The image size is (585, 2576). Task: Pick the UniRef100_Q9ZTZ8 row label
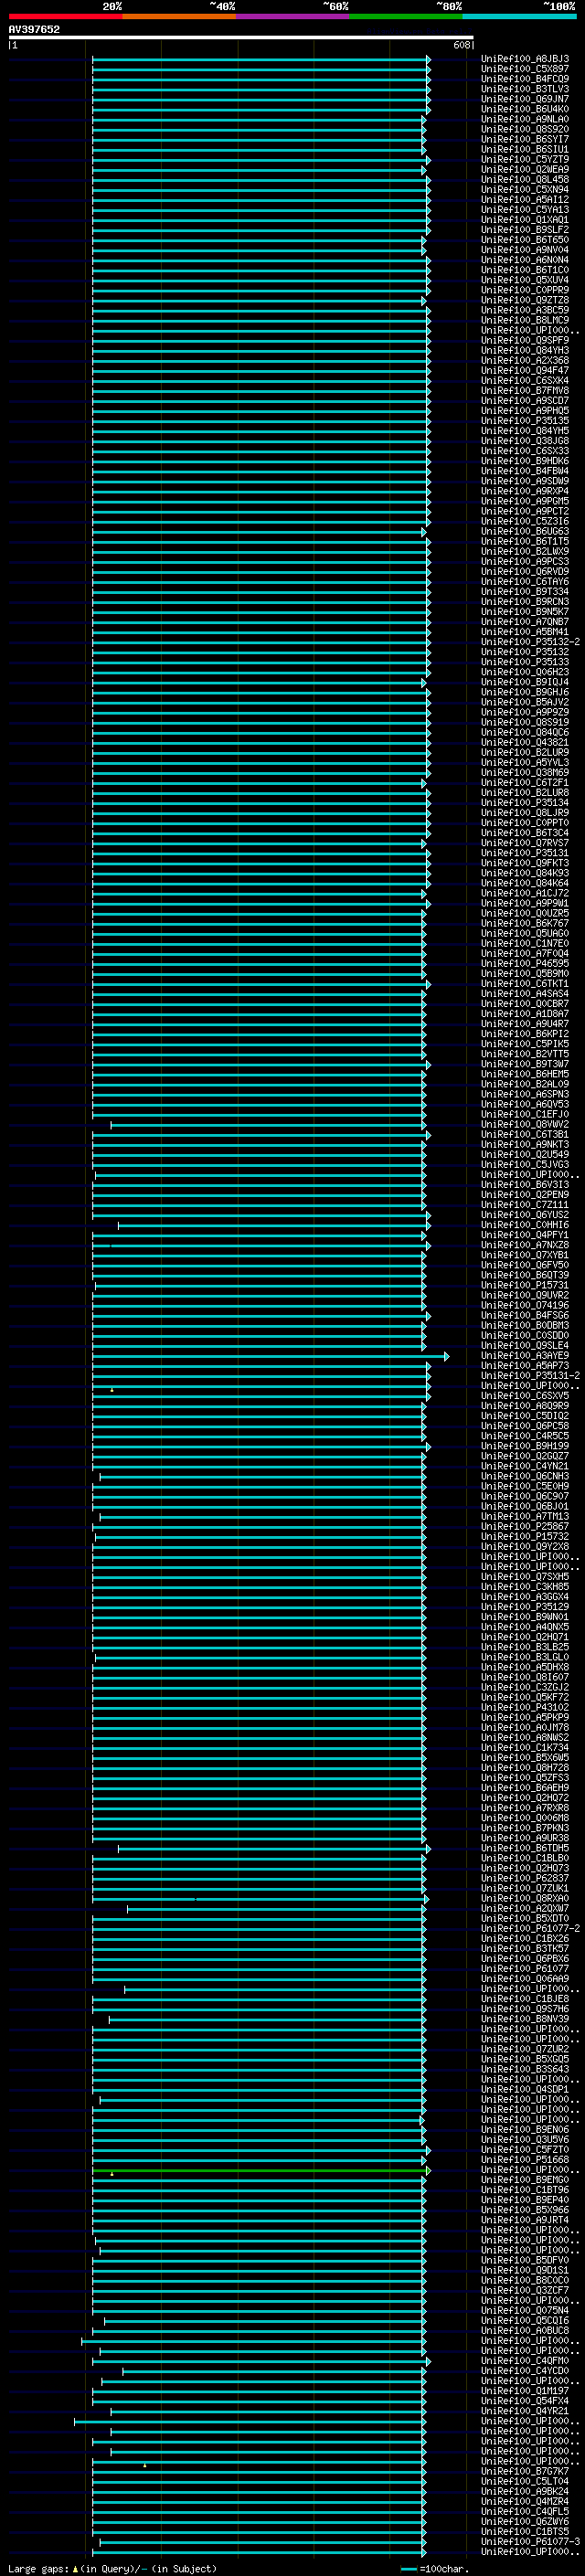click(x=525, y=300)
